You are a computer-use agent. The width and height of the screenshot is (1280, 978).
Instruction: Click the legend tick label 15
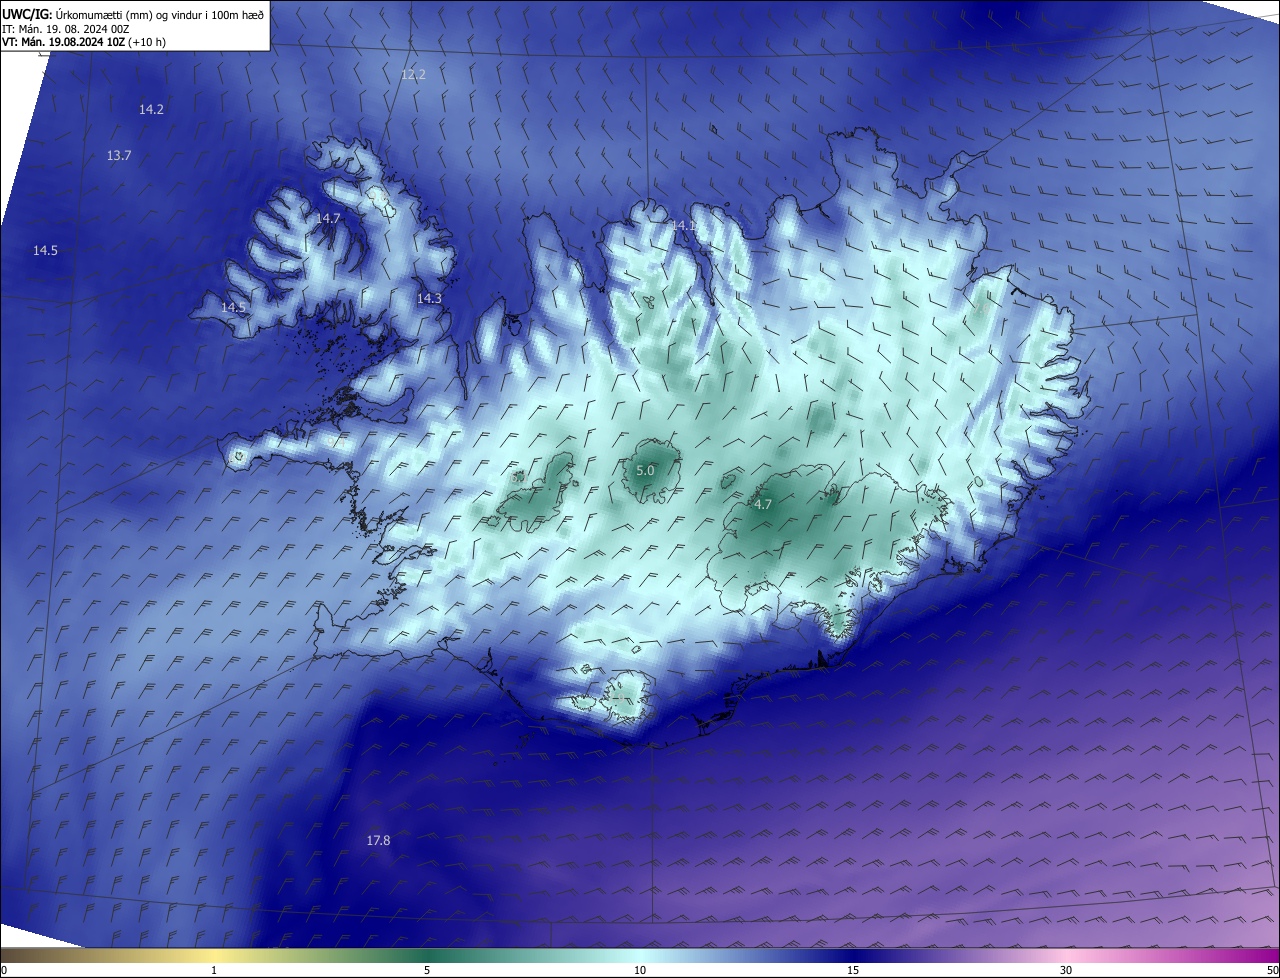[x=853, y=970]
